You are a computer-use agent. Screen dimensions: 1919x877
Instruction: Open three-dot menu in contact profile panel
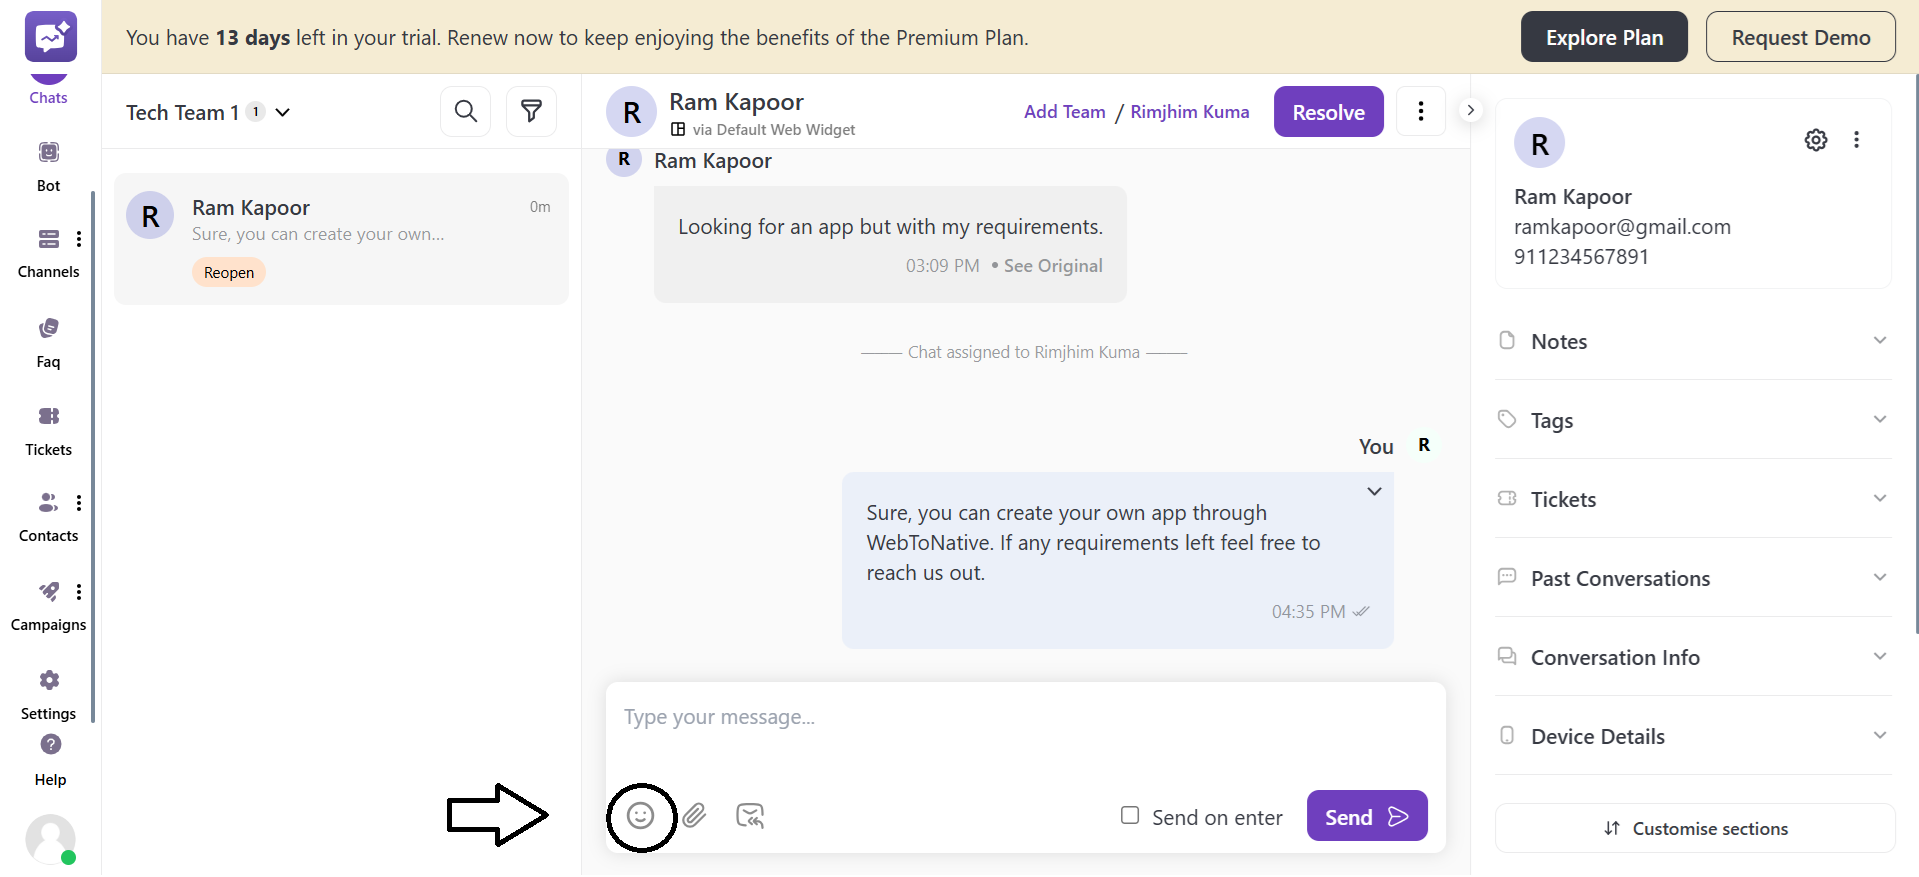pos(1857,140)
